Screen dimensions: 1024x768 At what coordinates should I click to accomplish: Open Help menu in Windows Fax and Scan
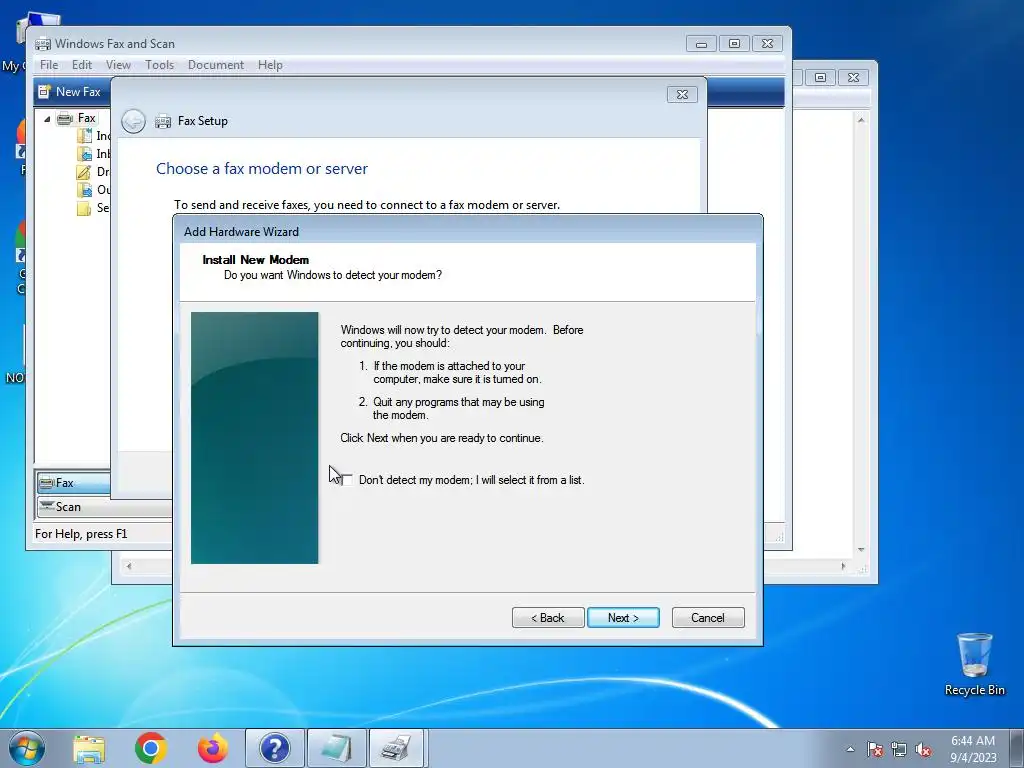click(x=270, y=65)
